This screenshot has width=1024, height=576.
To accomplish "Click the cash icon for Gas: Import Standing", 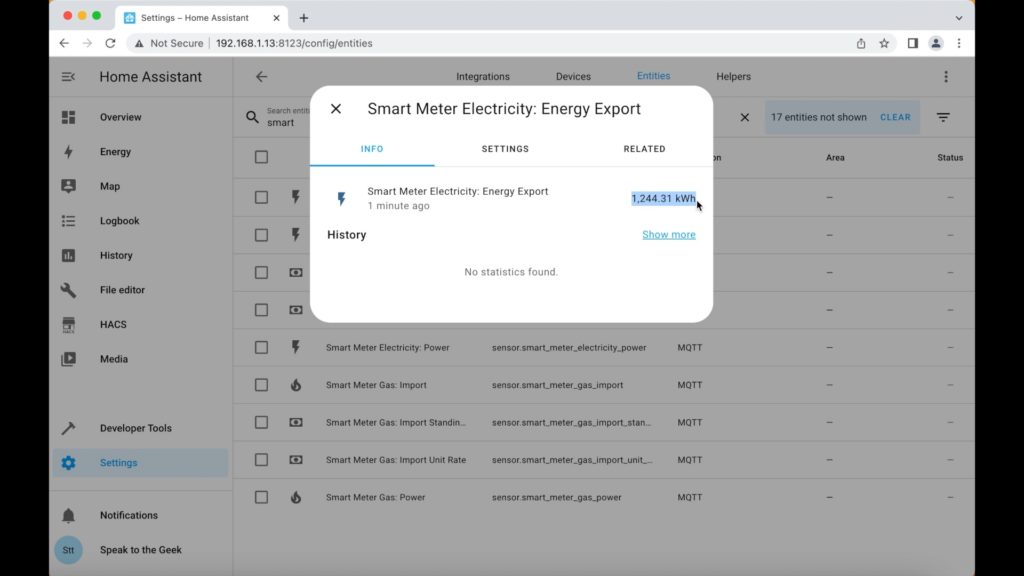I will [296, 423].
